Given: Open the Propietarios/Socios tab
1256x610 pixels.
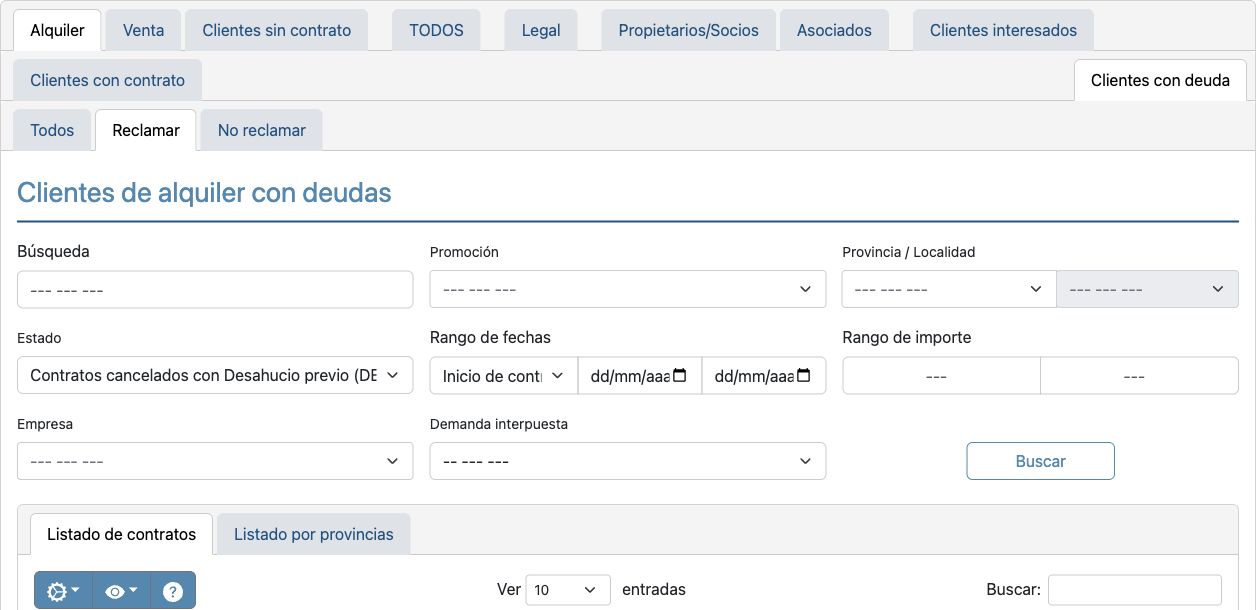Looking at the screenshot, I should click(688, 30).
